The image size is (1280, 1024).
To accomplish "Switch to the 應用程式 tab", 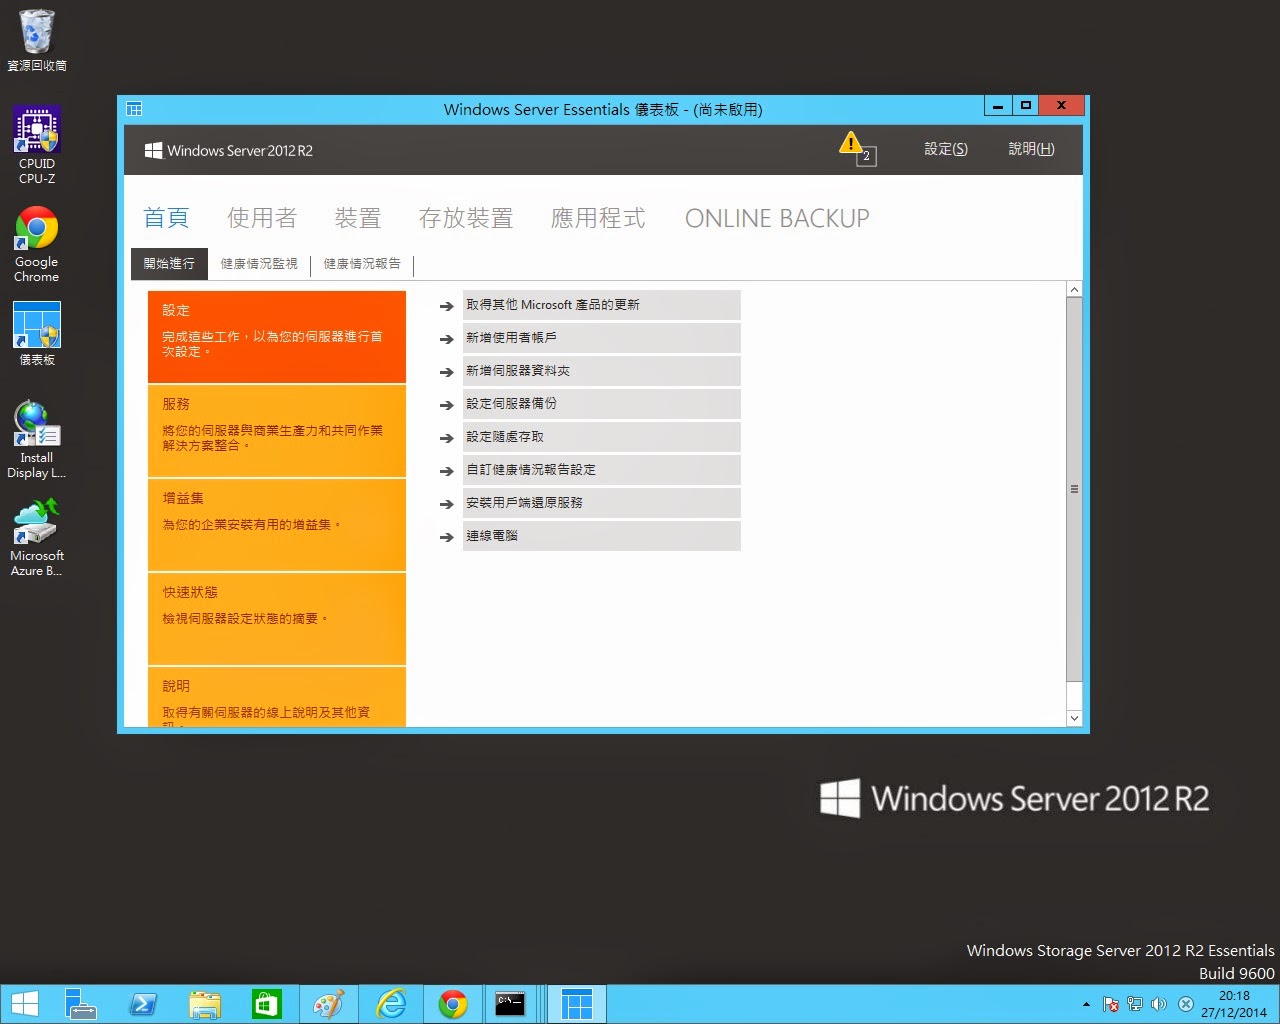I will tap(598, 218).
